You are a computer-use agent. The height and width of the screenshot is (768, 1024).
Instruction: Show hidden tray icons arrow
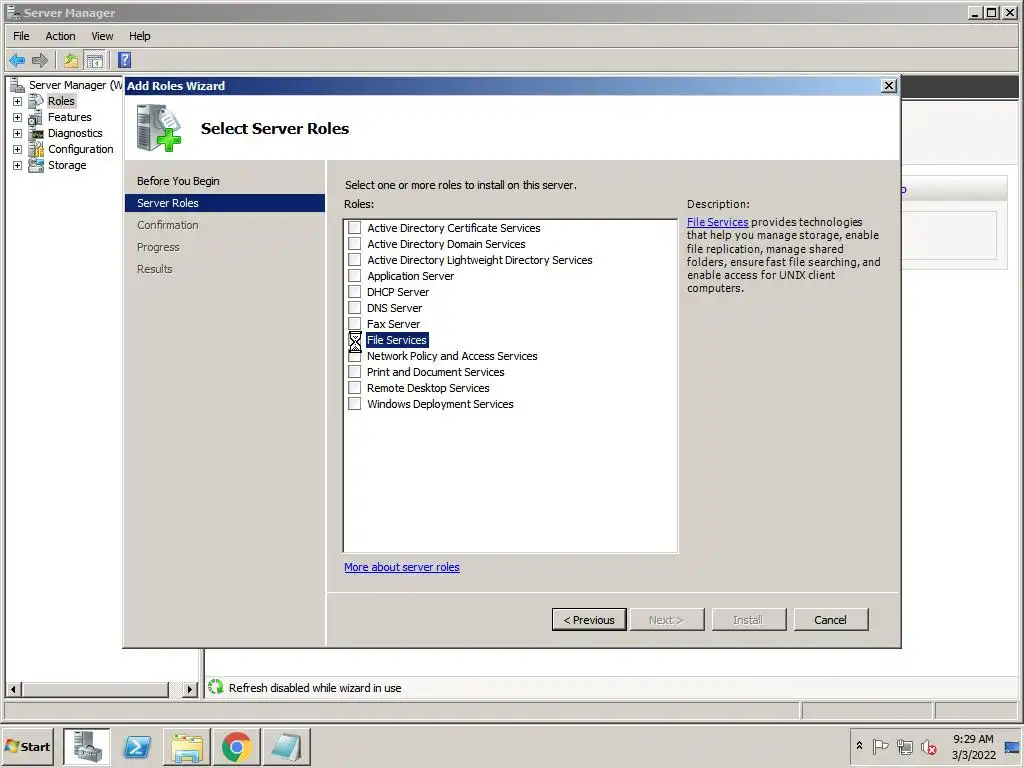859,746
